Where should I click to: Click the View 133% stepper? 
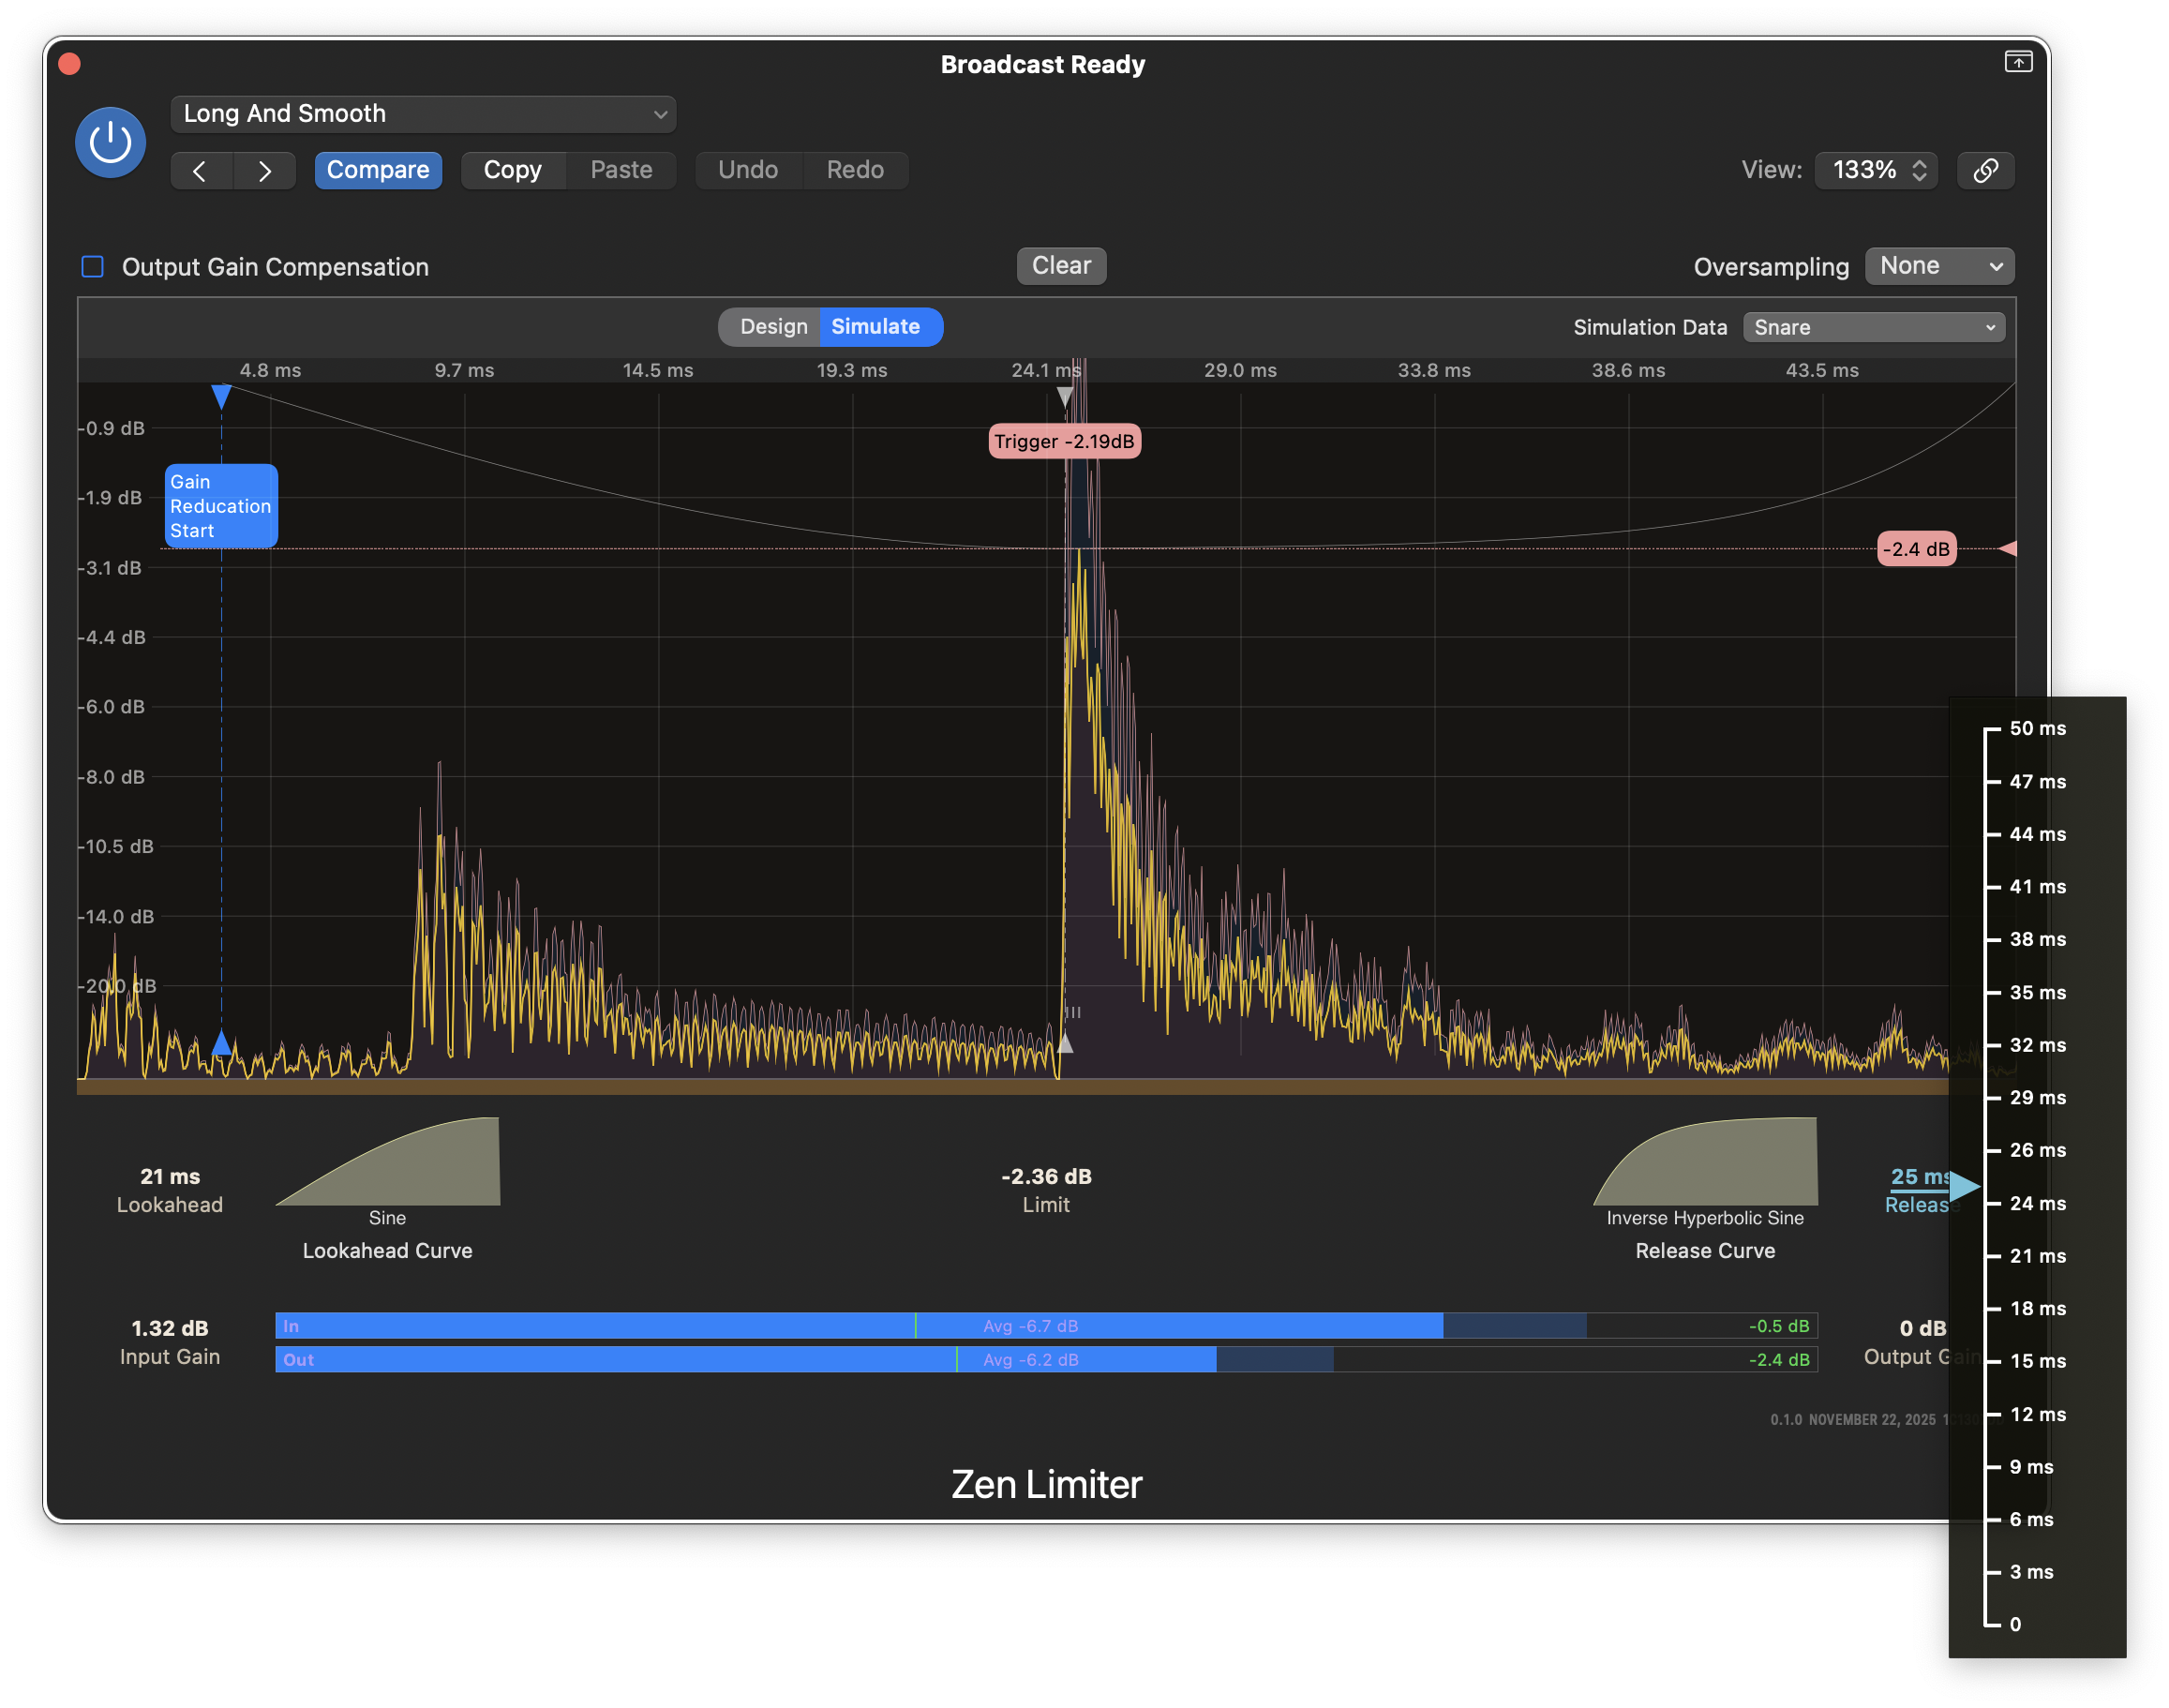pyautogui.click(x=1918, y=170)
